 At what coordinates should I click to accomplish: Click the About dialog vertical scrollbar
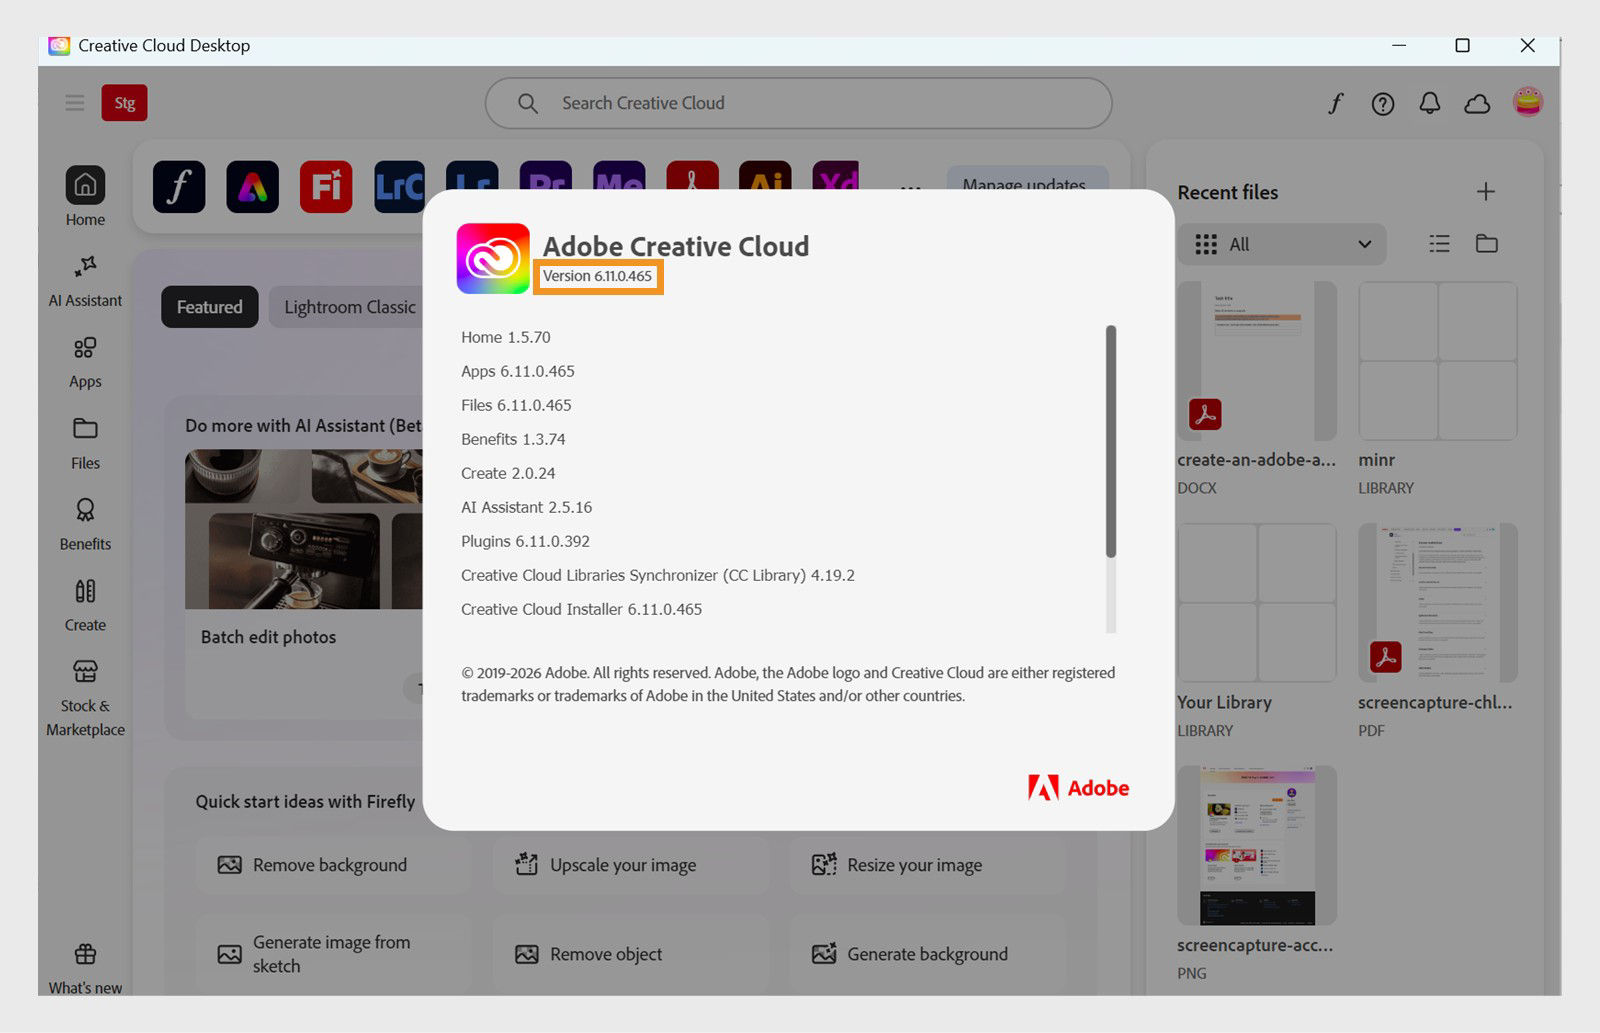(1111, 441)
